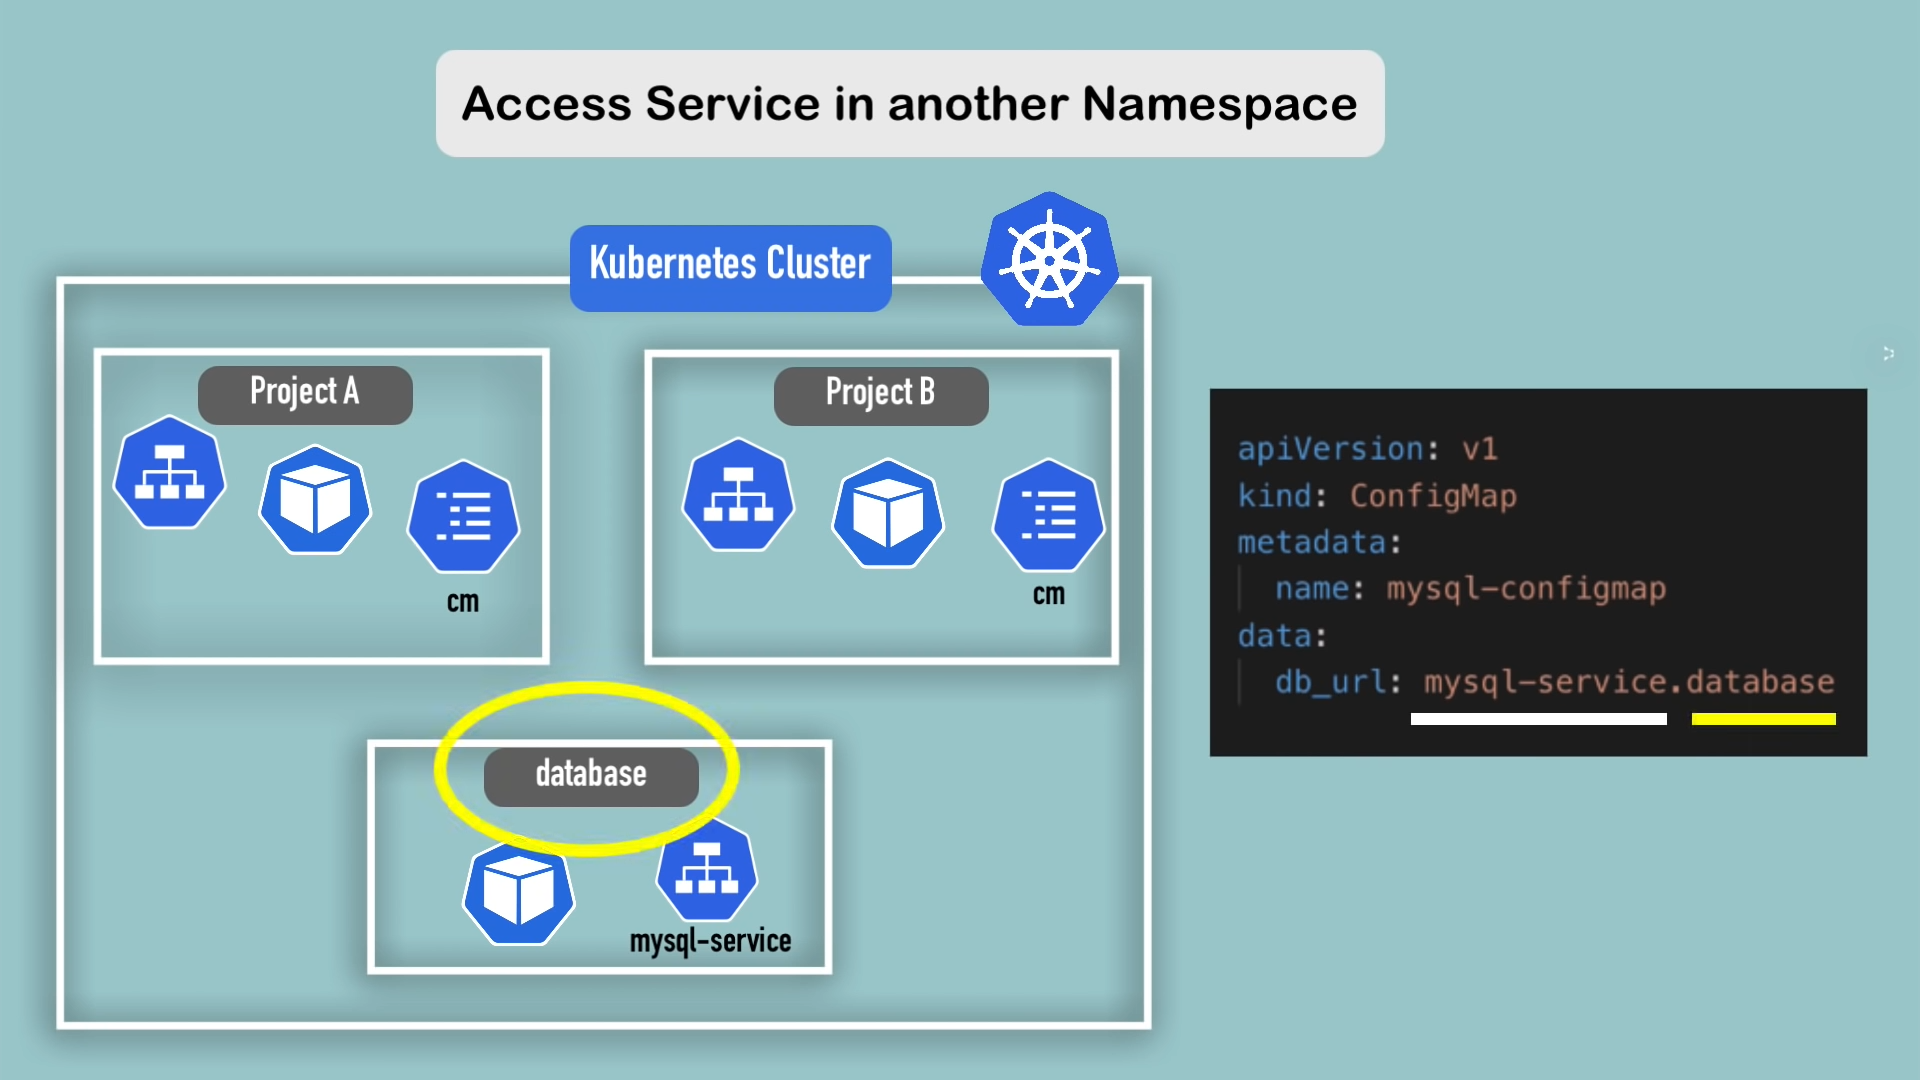
Task: Click the db_url value in YAML
Action: coord(1628,682)
